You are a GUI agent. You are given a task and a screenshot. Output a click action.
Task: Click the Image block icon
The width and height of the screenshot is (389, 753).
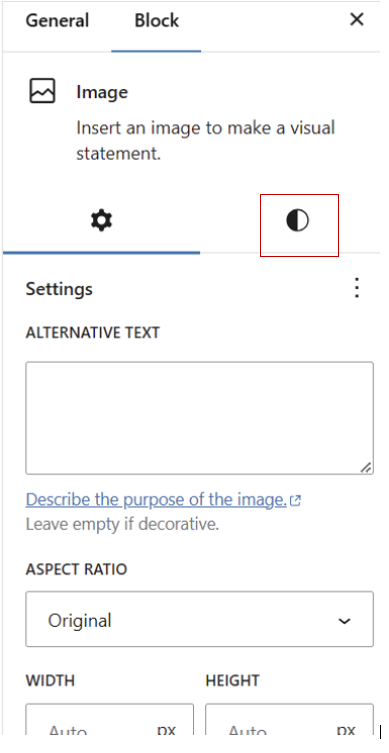(43, 91)
